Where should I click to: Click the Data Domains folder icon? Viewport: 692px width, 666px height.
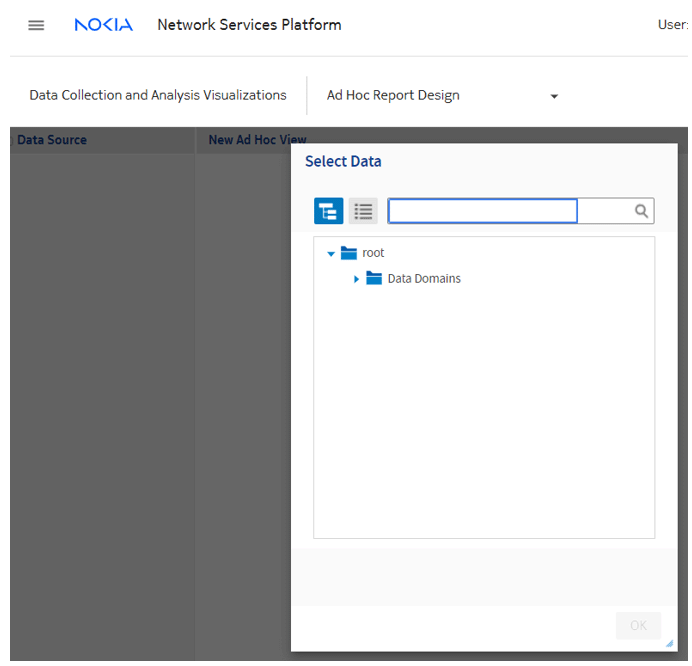coord(374,279)
